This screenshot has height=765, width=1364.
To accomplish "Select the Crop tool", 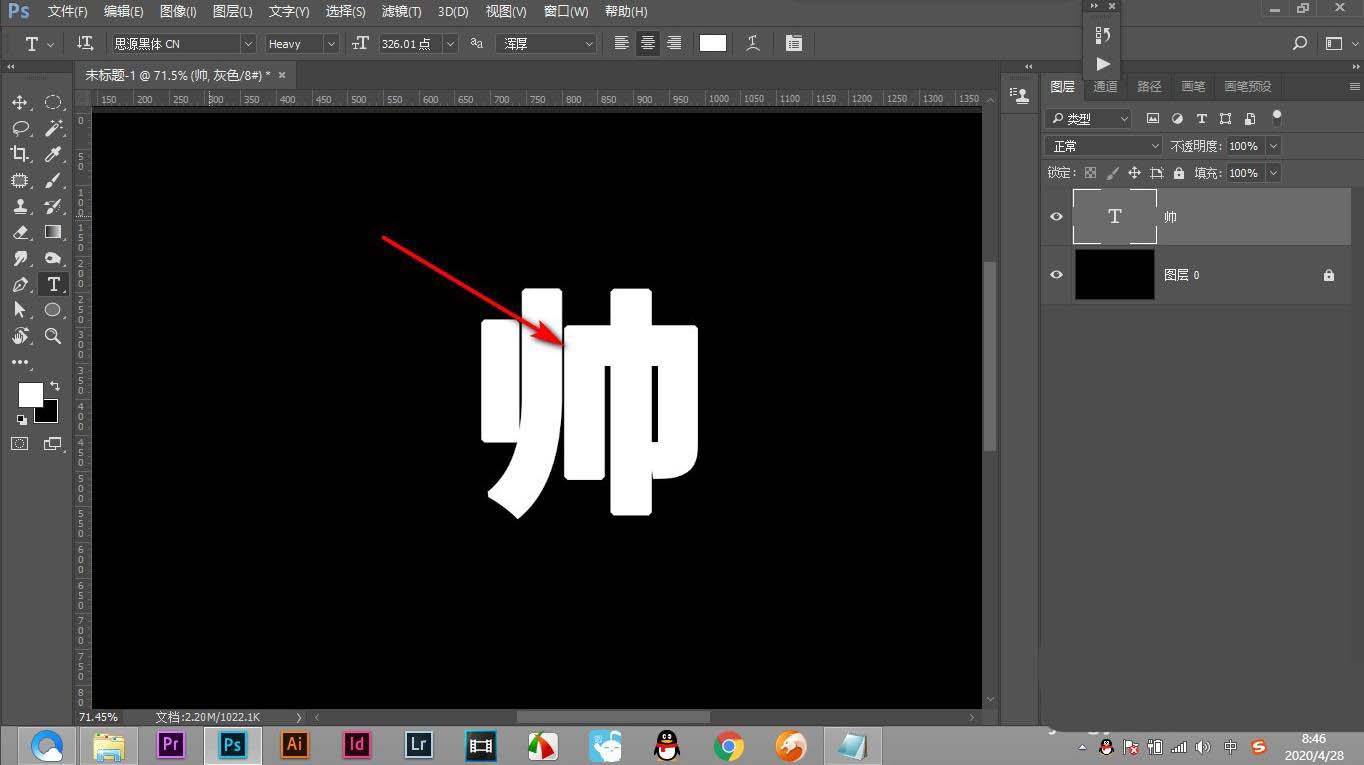I will pyautogui.click(x=20, y=154).
